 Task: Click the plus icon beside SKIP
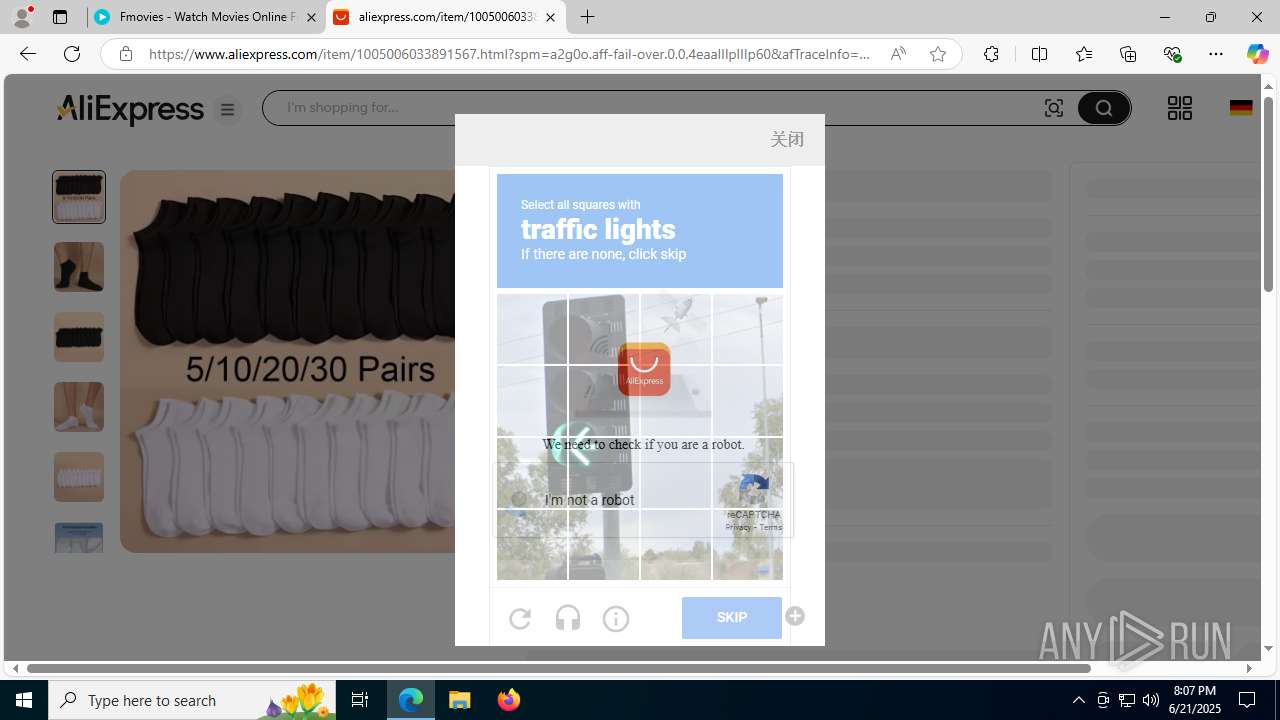tap(795, 616)
